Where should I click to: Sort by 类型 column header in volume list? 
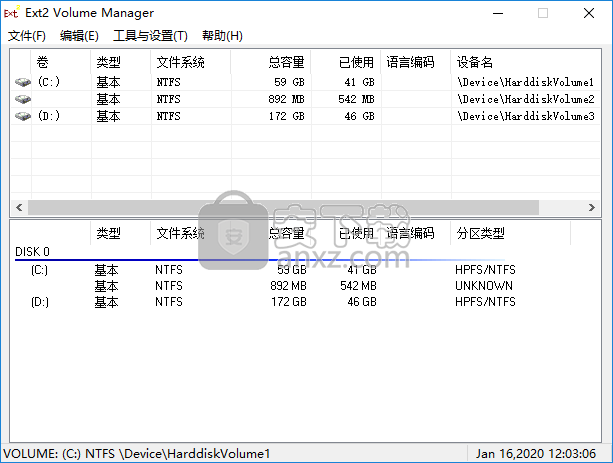[121, 62]
